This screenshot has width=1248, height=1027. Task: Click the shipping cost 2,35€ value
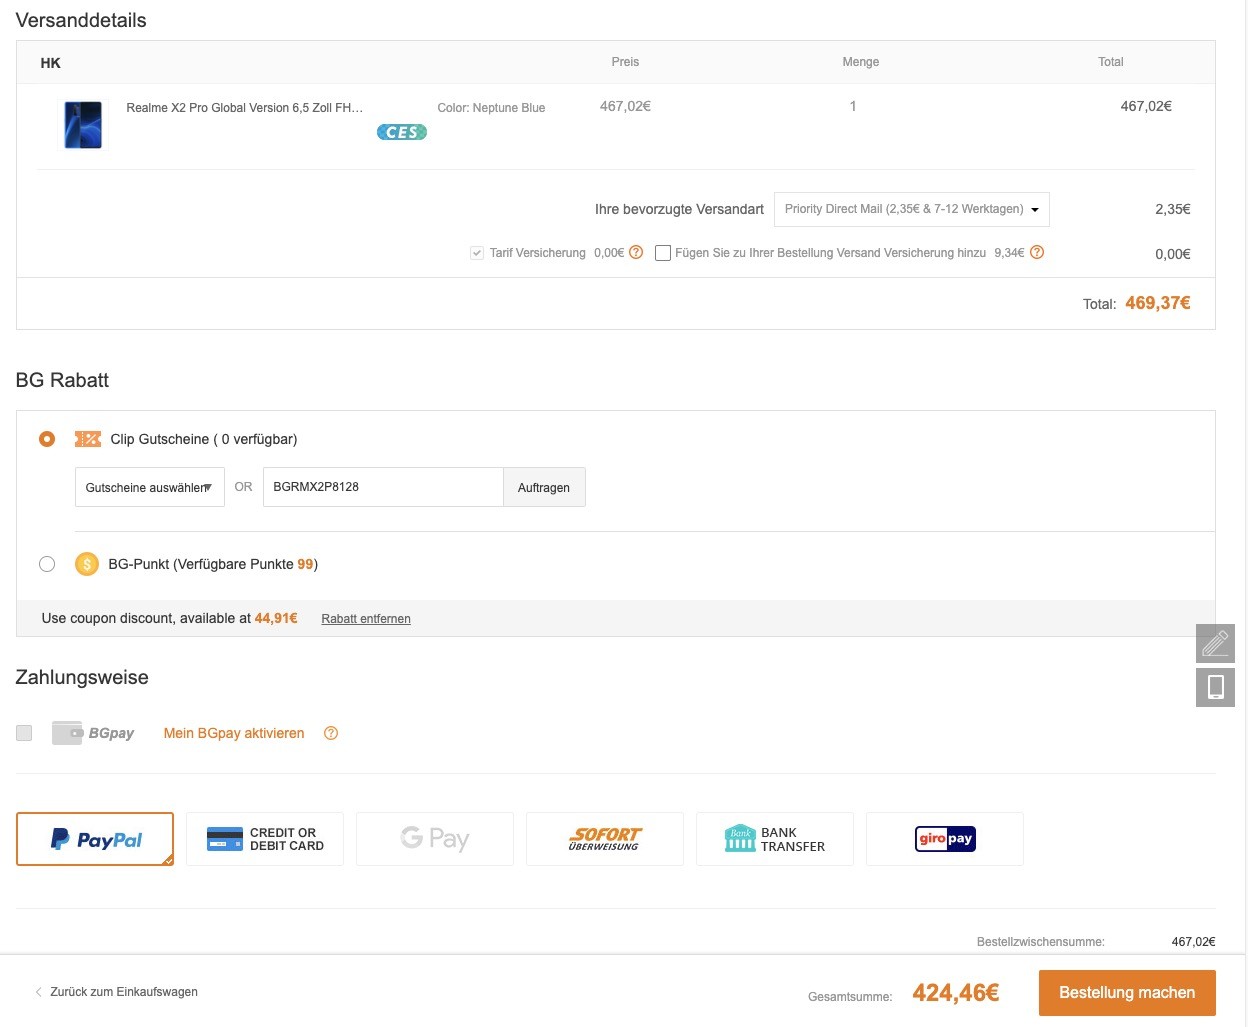coord(1173,209)
